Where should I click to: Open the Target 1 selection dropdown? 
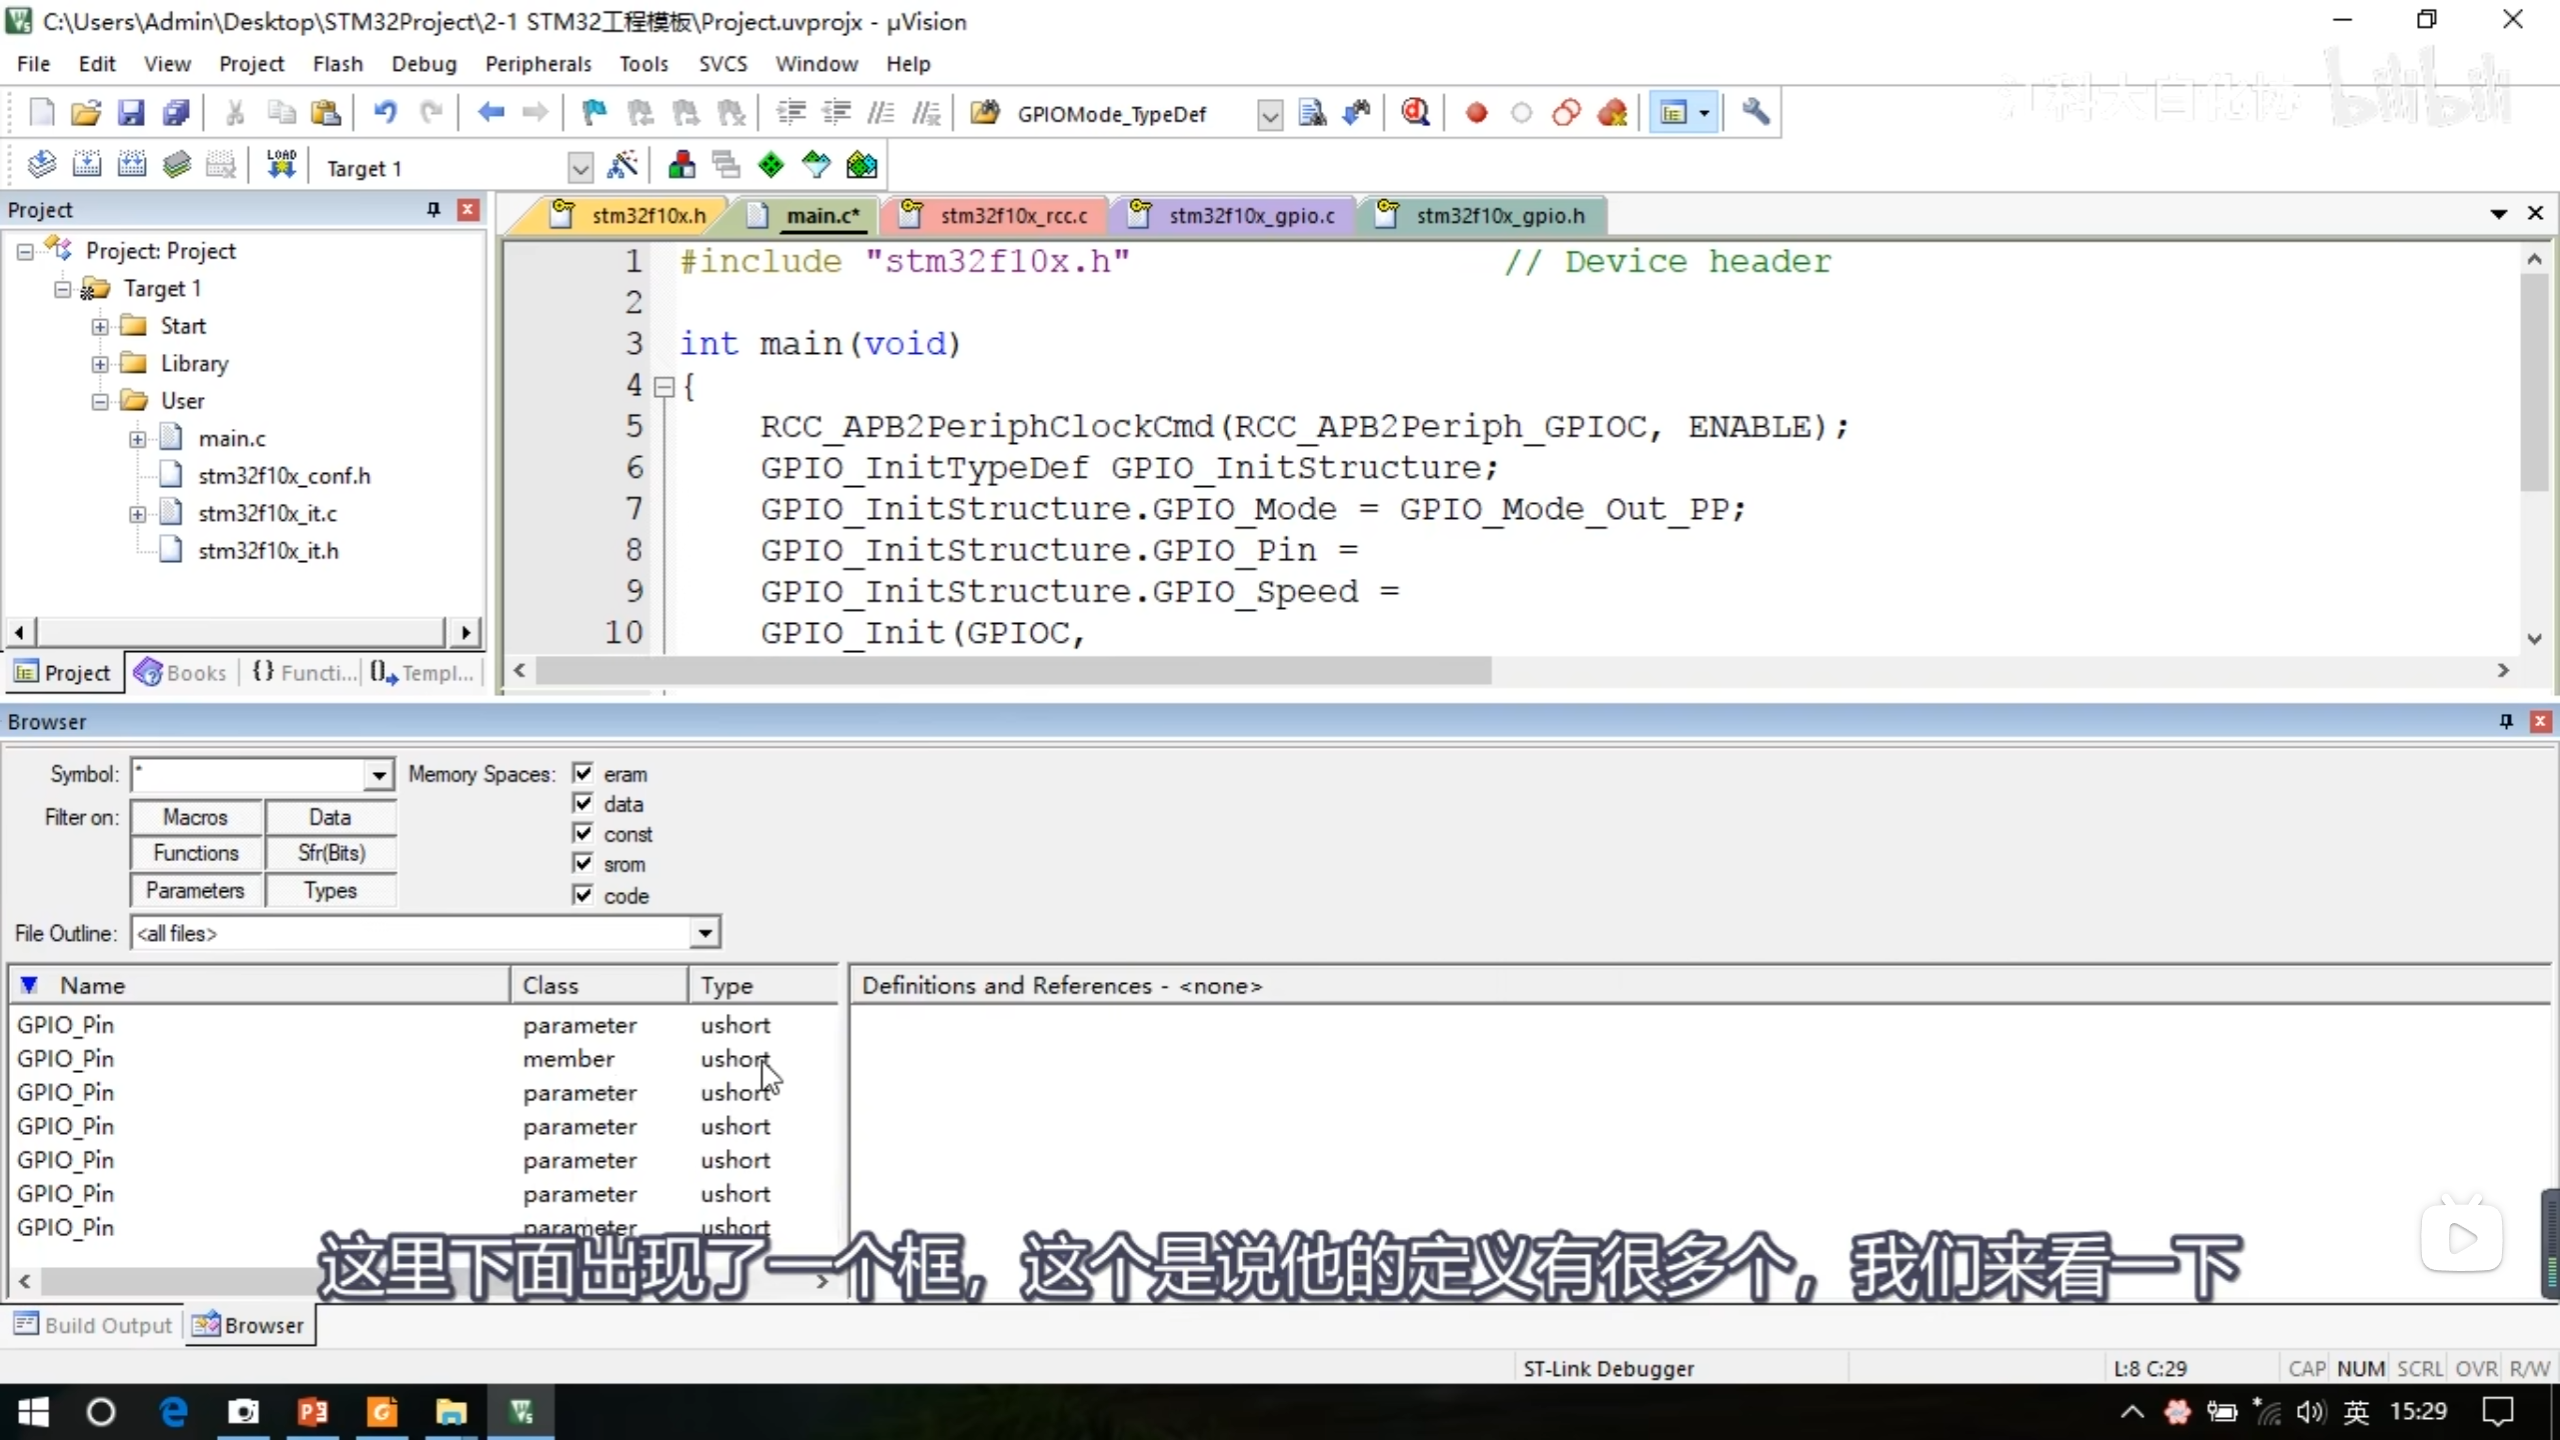click(580, 168)
